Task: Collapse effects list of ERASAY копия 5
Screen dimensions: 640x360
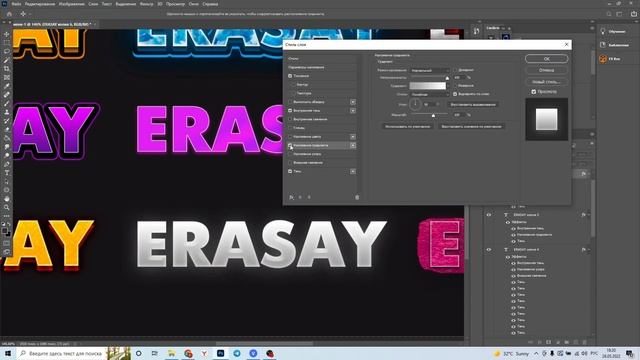Action: 589,215
